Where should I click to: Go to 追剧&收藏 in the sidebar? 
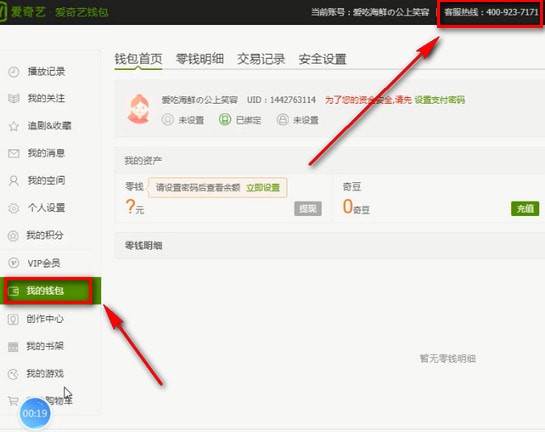click(49, 125)
